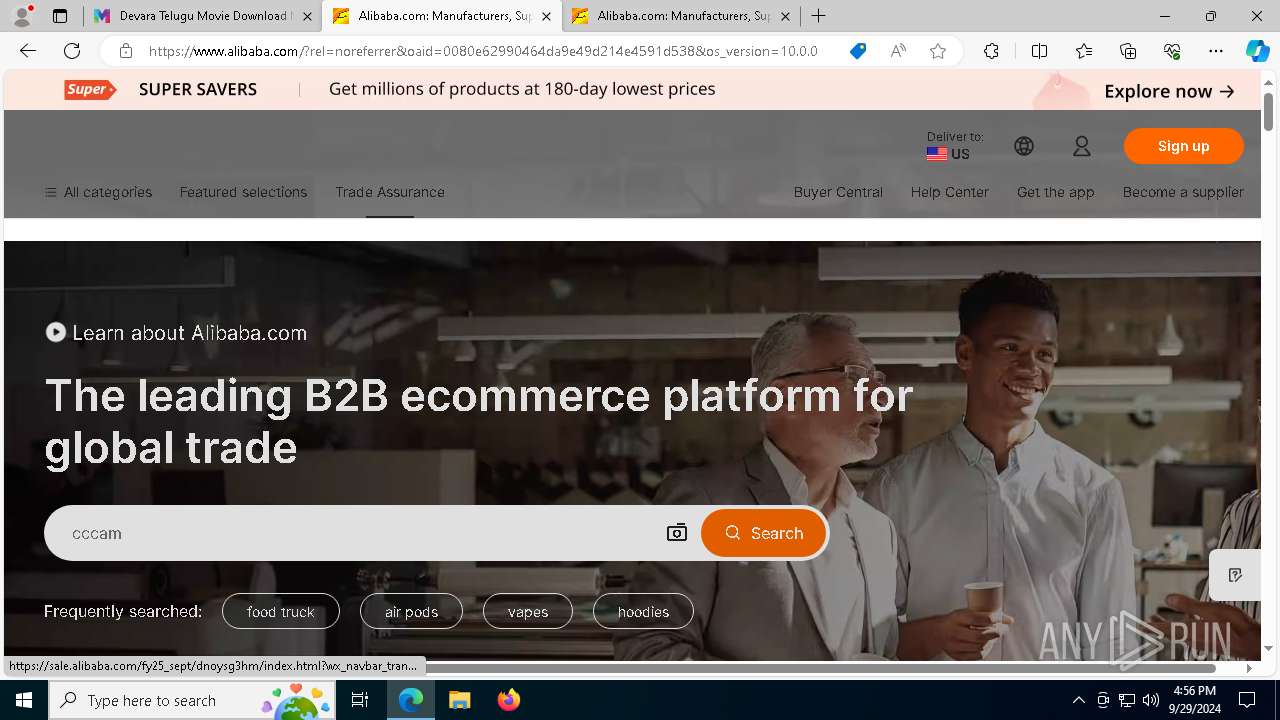Refresh the page with reload icon

tap(72, 51)
